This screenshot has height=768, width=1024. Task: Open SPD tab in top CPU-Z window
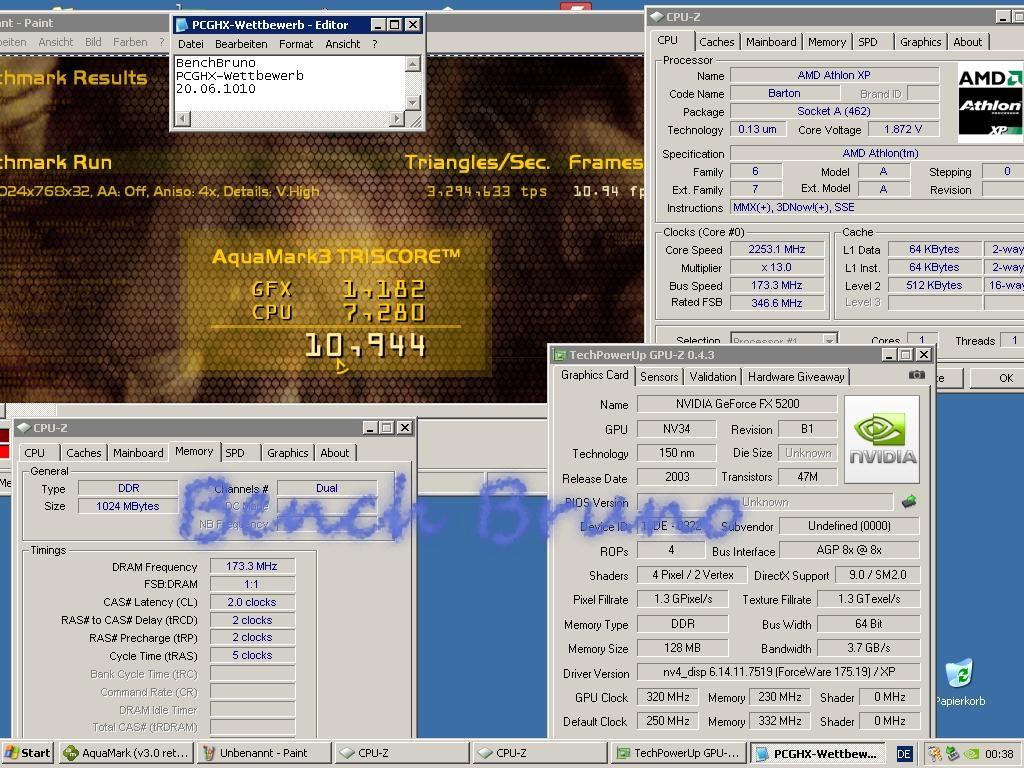[868, 42]
